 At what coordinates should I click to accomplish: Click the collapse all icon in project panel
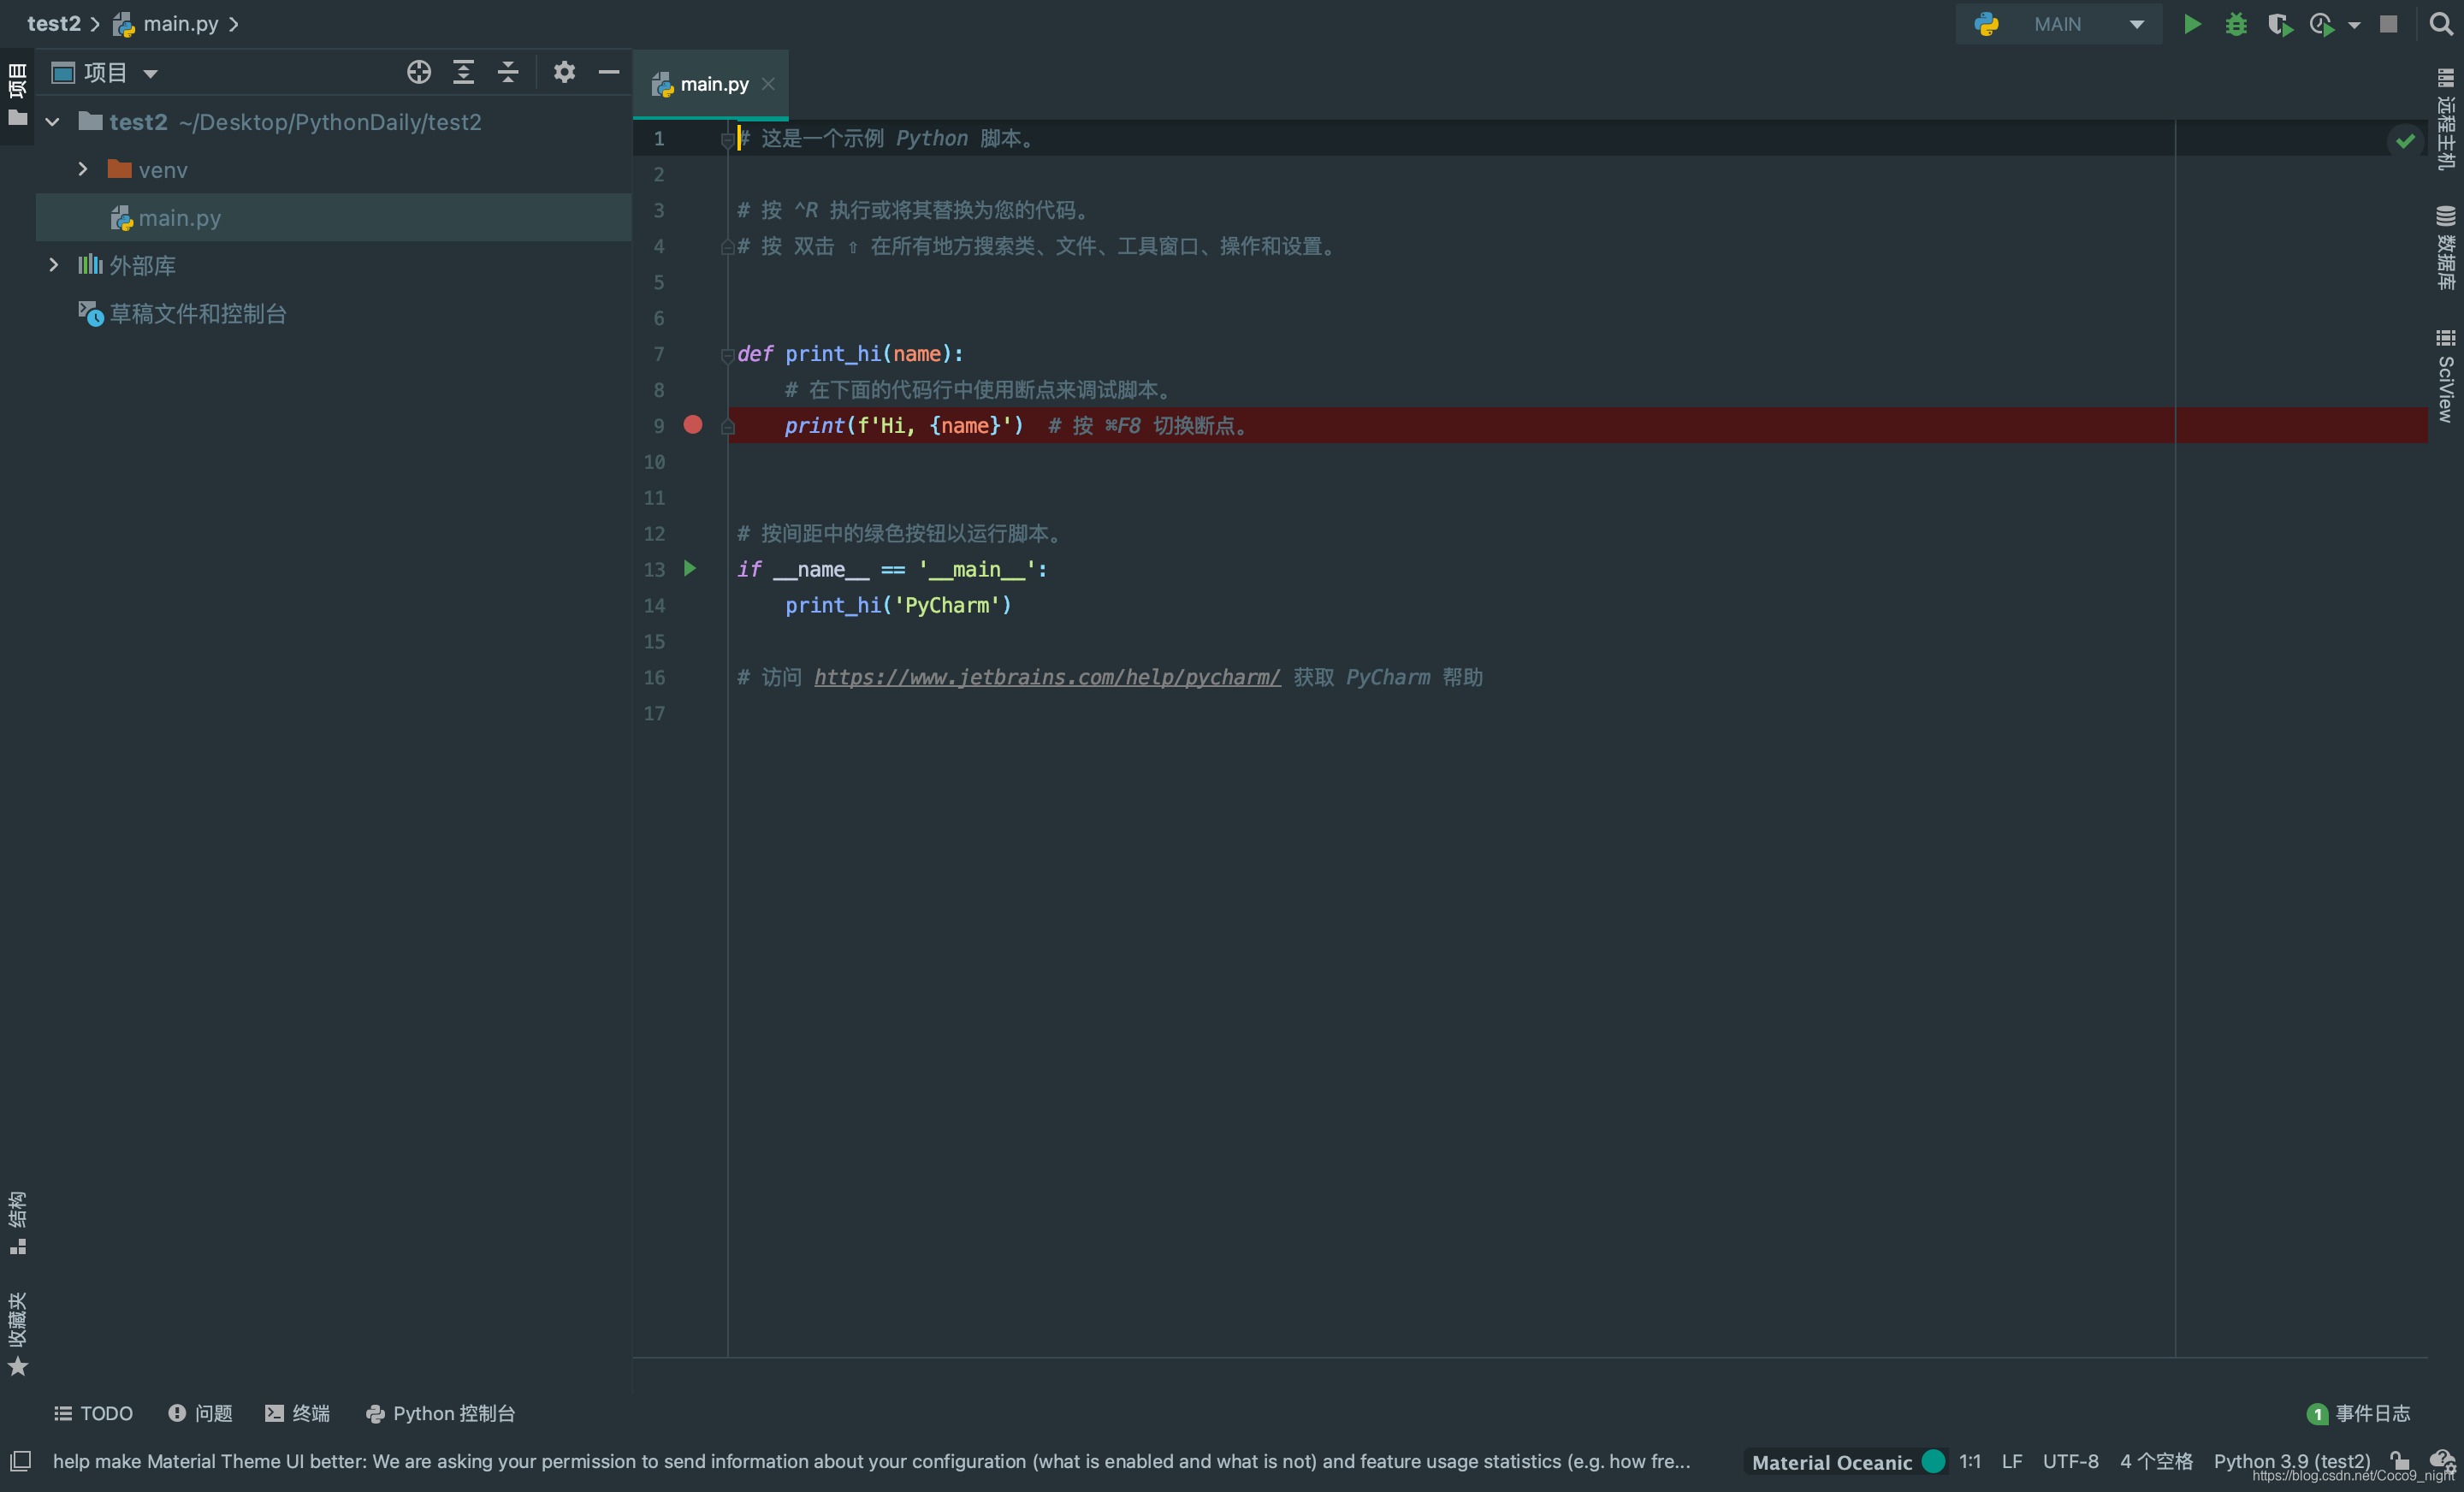508,72
